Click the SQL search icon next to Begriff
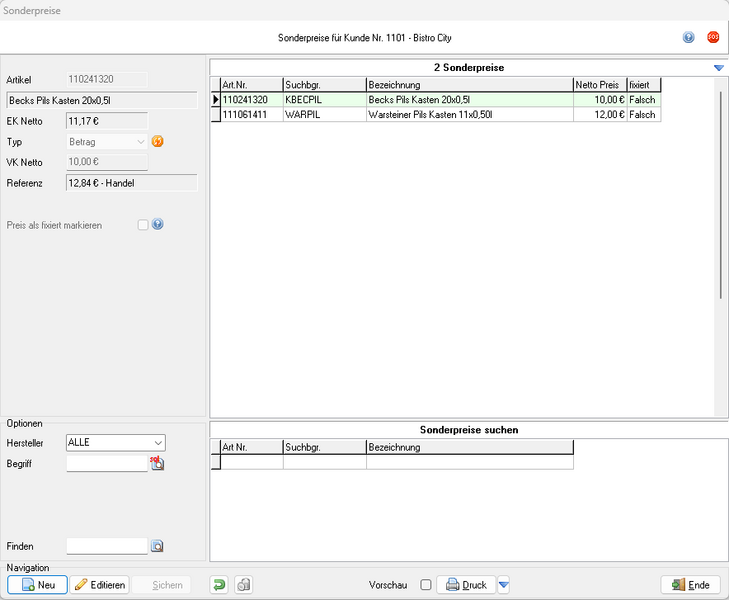This screenshot has width=729, height=600. click(157, 463)
